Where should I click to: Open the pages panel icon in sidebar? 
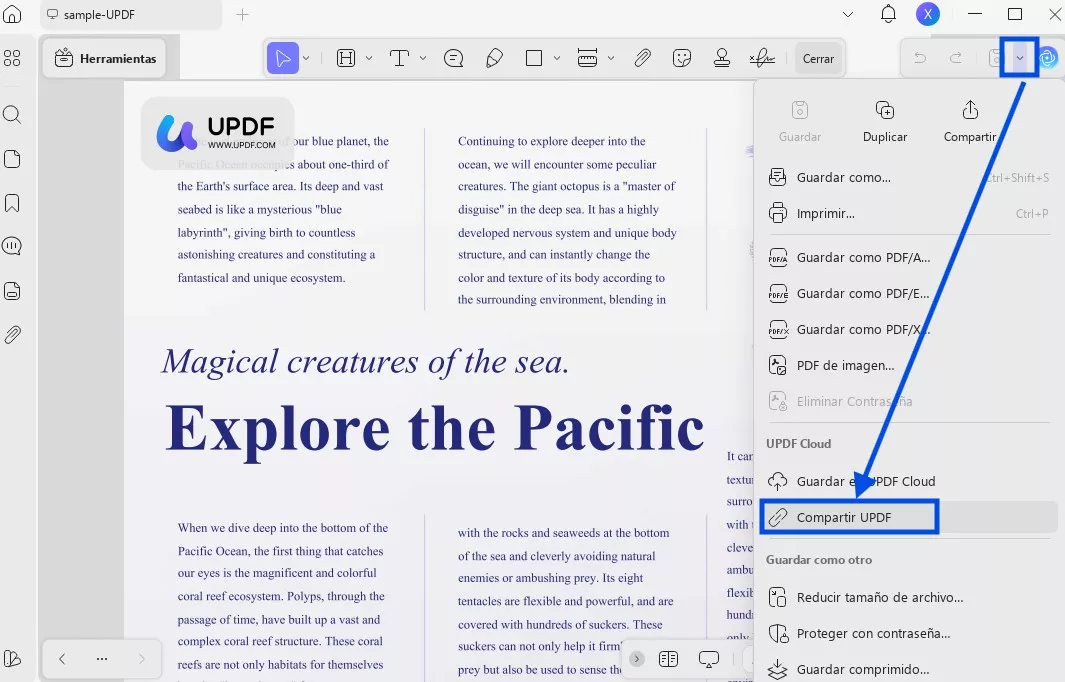click(12, 159)
